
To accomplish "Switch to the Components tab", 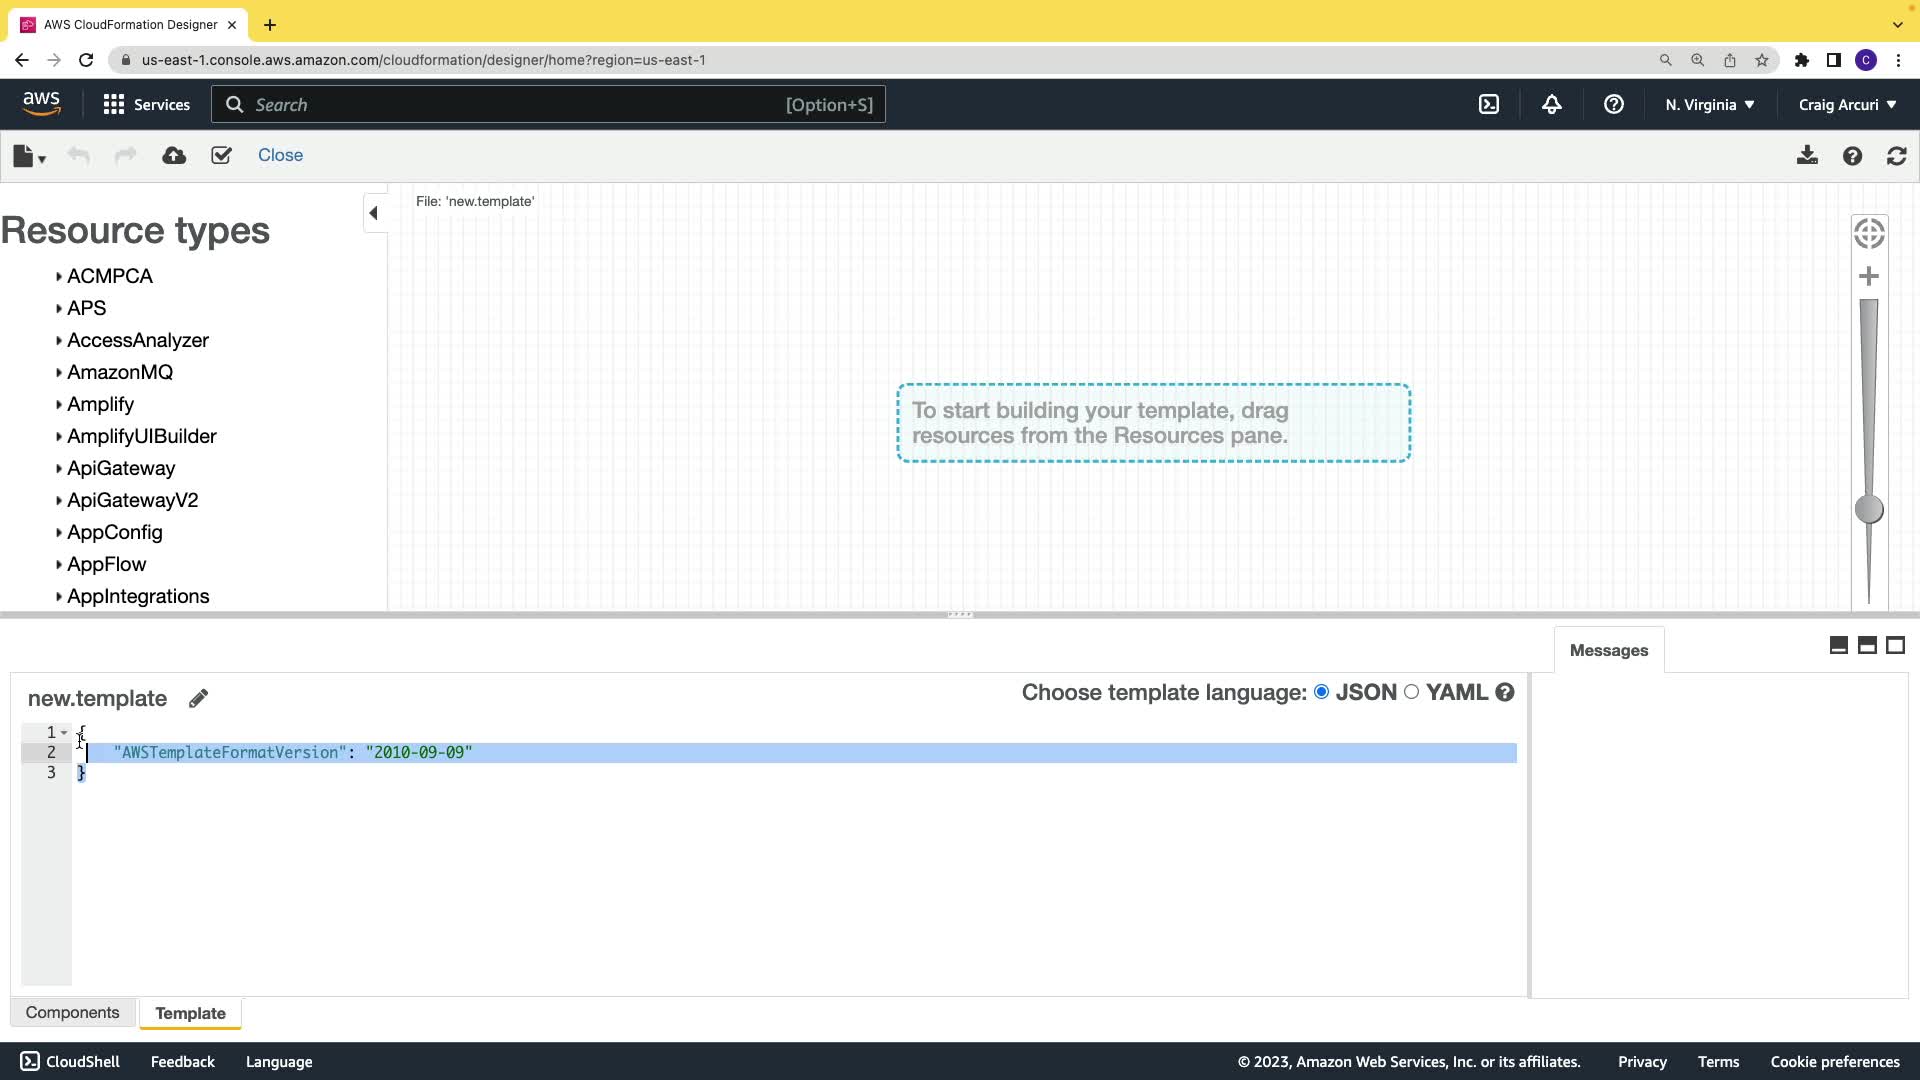I will pyautogui.click(x=72, y=1013).
